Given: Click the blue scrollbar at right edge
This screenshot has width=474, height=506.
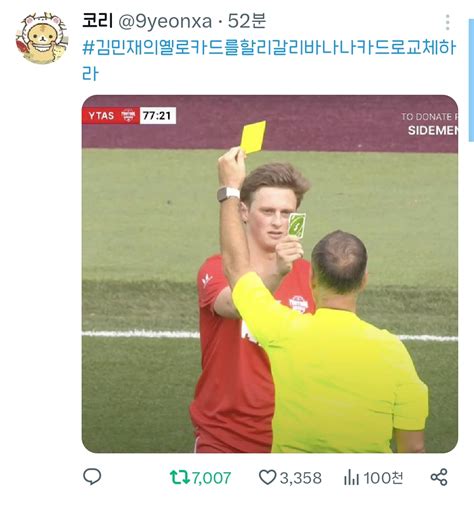Looking at the screenshot, I should (x=471, y=80).
